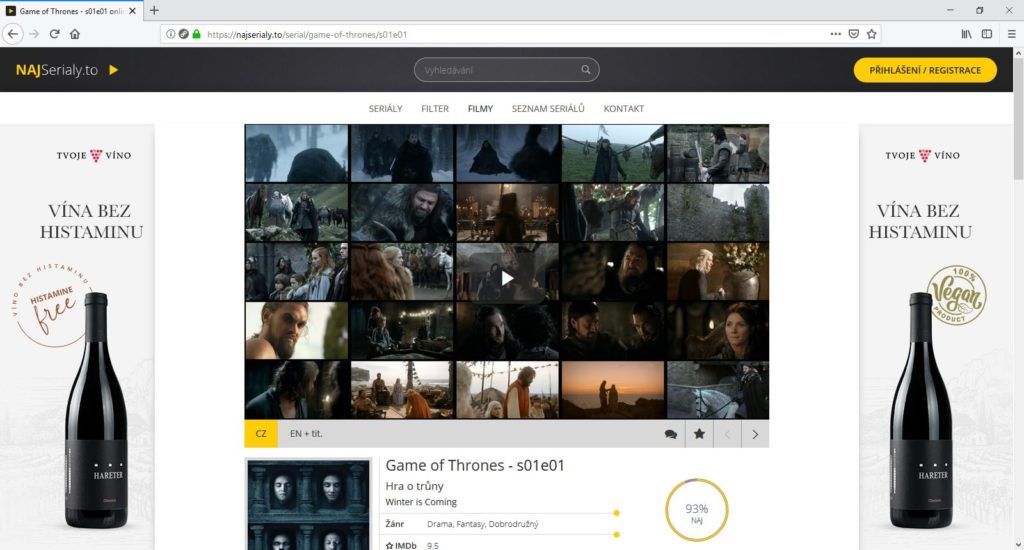Click PŘIHLÁŠENÍ / REGISTRACE button
The width and height of the screenshot is (1024, 550).
925,70
